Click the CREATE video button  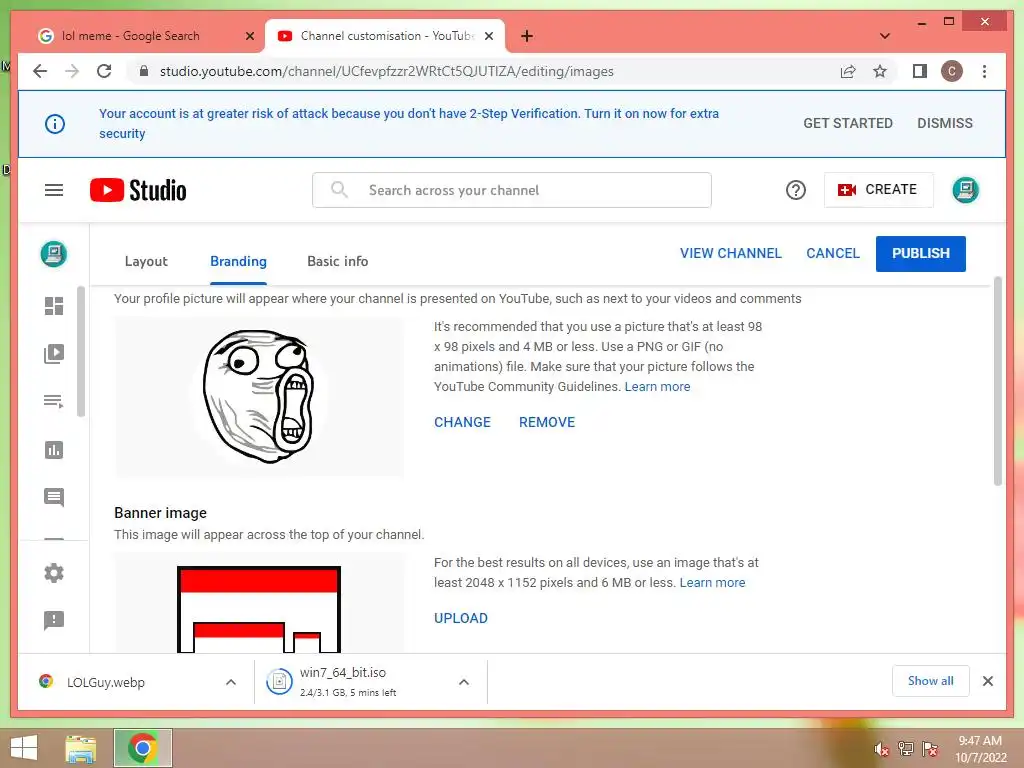[x=878, y=189]
